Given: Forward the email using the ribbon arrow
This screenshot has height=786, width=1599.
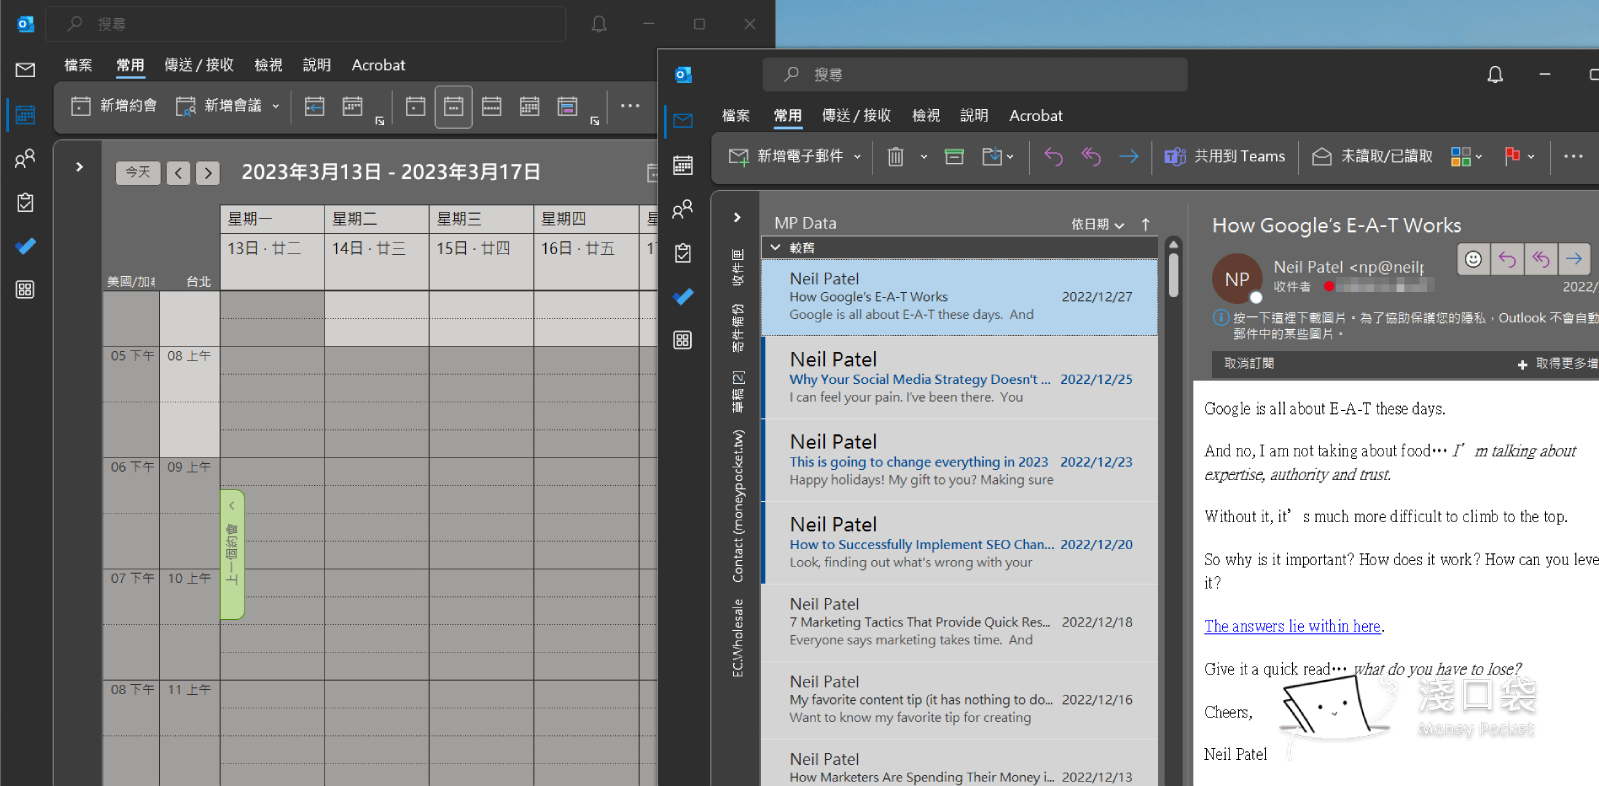Looking at the screenshot, I should pyautogui.click(x=1128, y=157).
